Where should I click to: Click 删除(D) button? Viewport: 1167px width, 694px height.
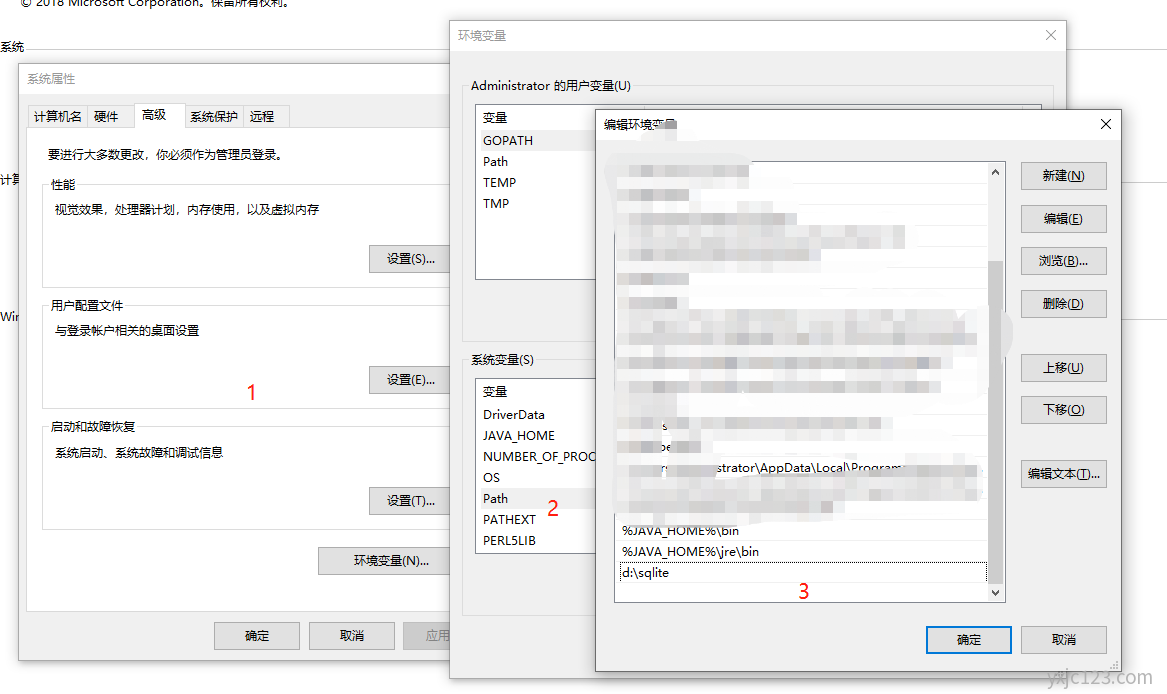tap(1063, 304)
